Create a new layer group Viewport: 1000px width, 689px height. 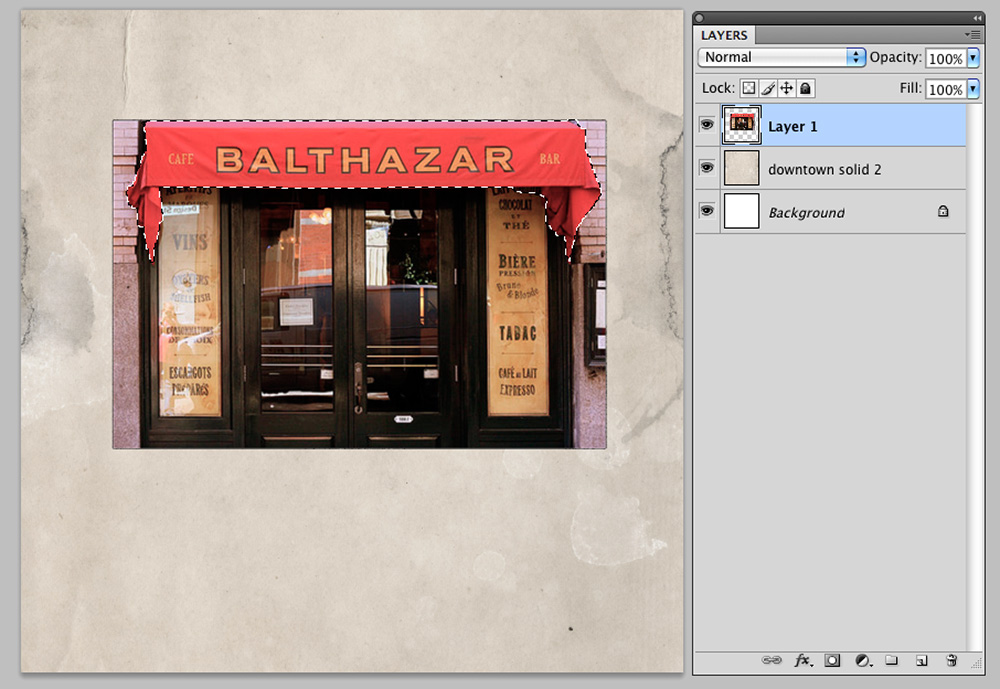(892, 660)
